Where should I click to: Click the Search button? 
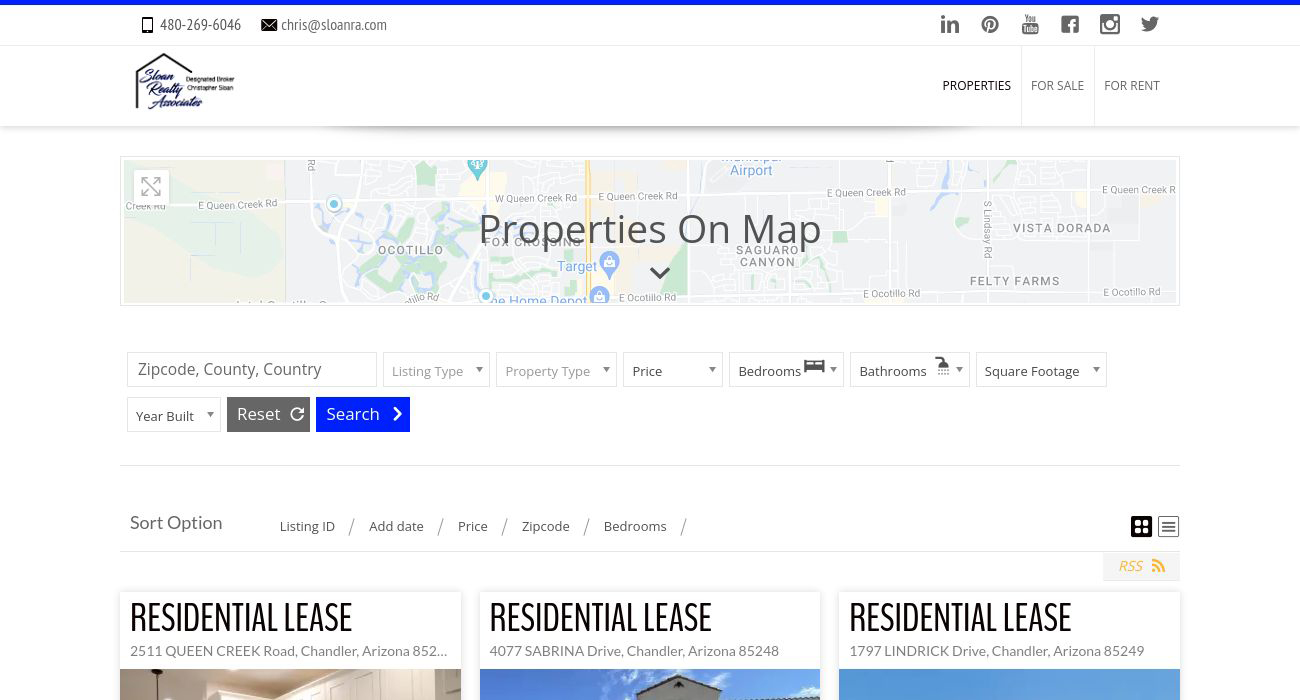point(362,413)
